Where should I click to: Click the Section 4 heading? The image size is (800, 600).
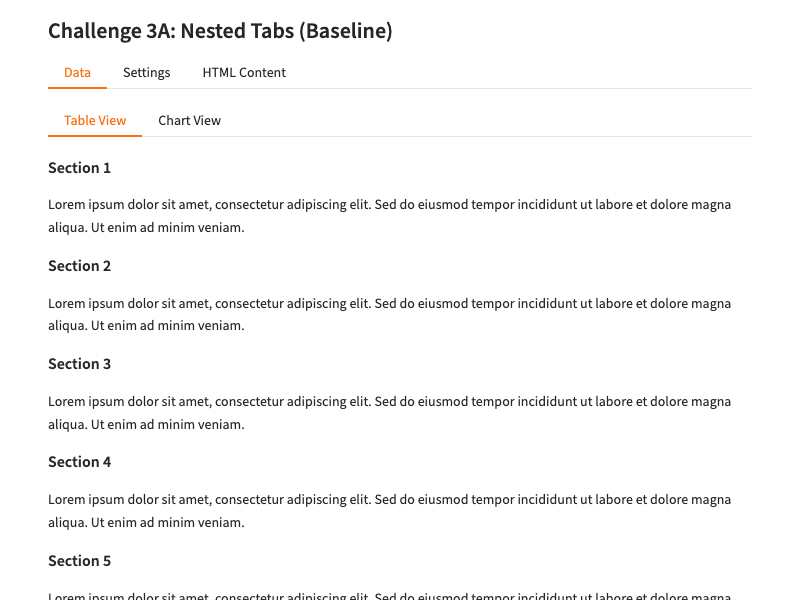pyautogui.click(x=79, y=462)
